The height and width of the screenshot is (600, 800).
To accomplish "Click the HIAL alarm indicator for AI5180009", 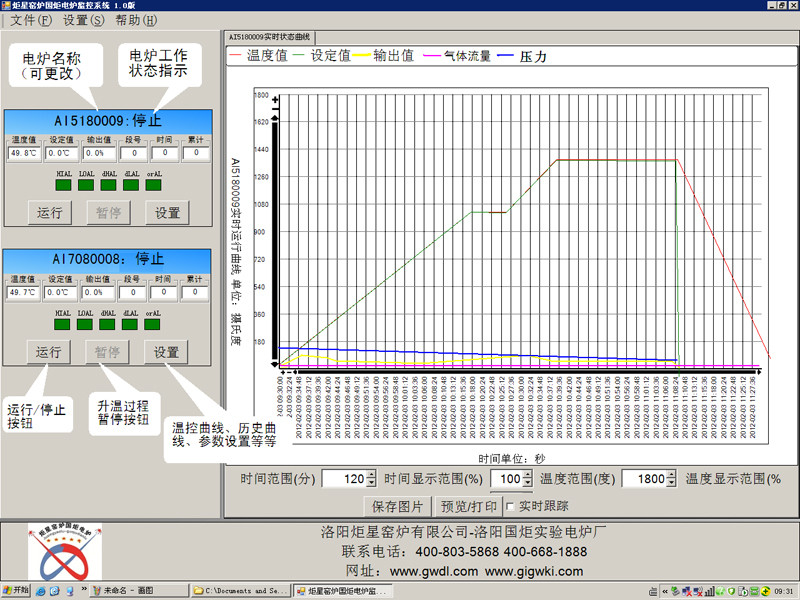I will point(63,183).
